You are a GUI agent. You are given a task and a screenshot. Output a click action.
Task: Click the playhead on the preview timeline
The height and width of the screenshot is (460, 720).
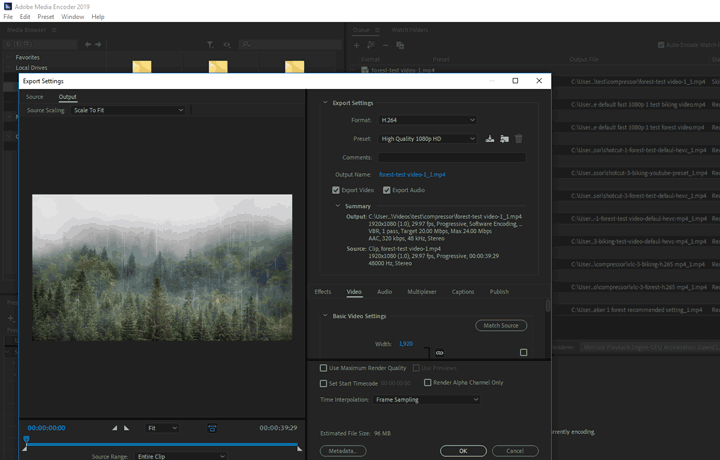pos(26,439)
